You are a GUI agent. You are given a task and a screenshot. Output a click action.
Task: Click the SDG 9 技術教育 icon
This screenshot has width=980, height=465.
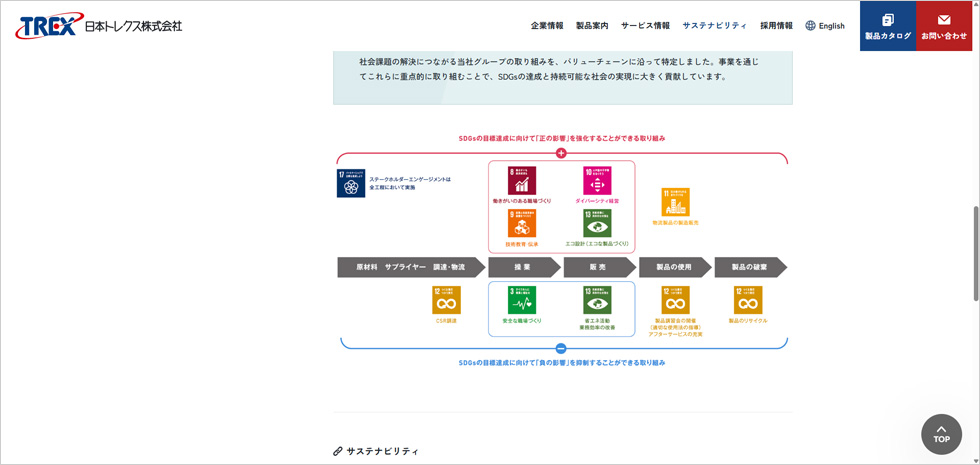[x=522, y=222]
